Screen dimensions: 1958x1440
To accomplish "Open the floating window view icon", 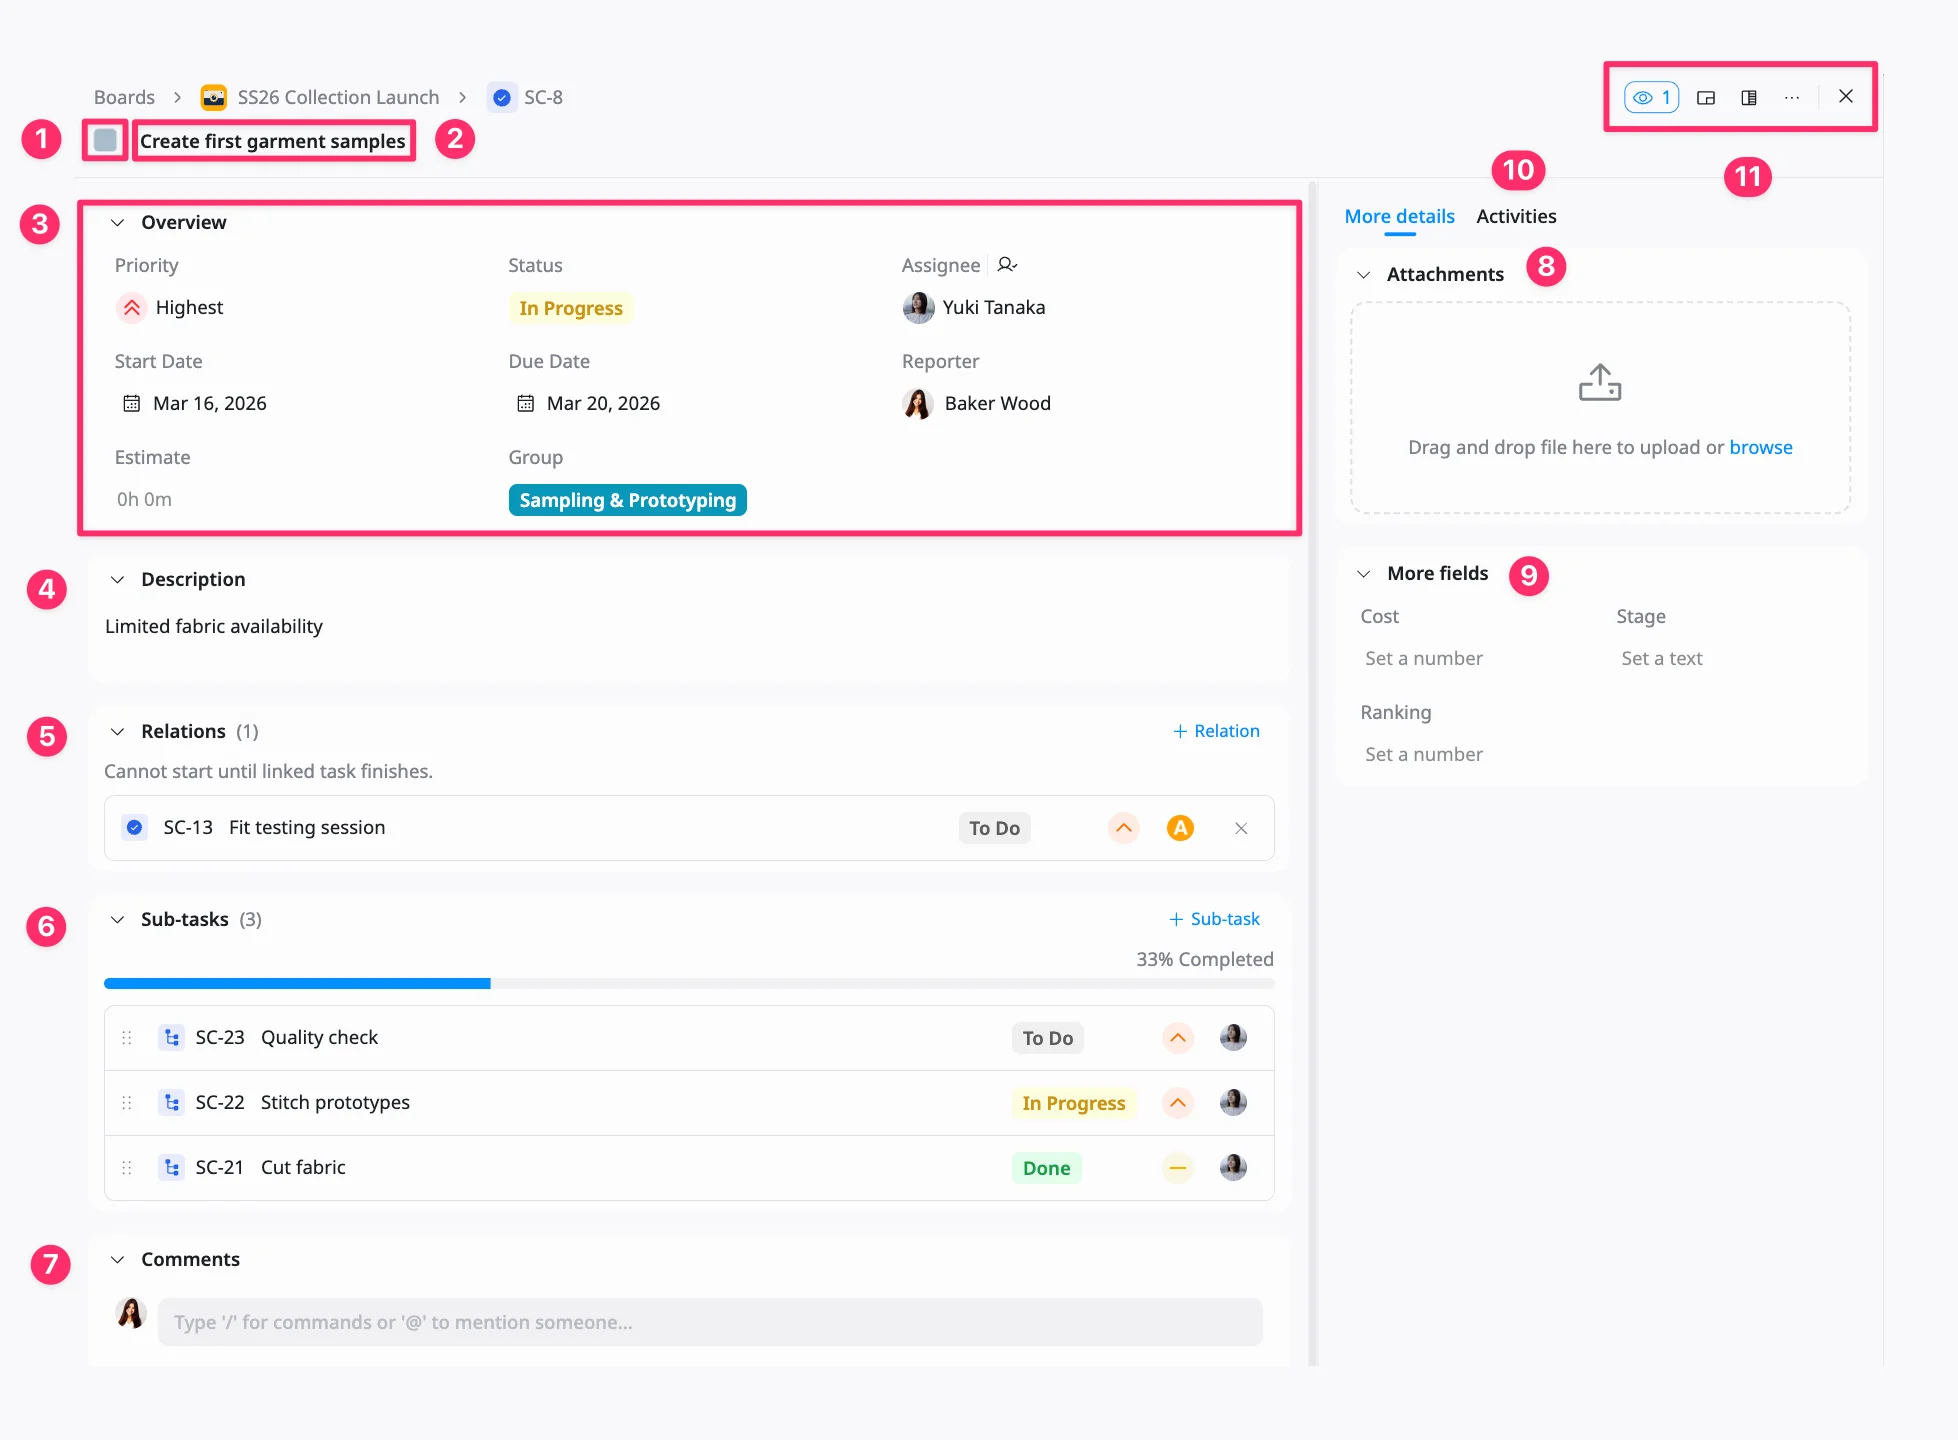I will [x=1706, y=97].
